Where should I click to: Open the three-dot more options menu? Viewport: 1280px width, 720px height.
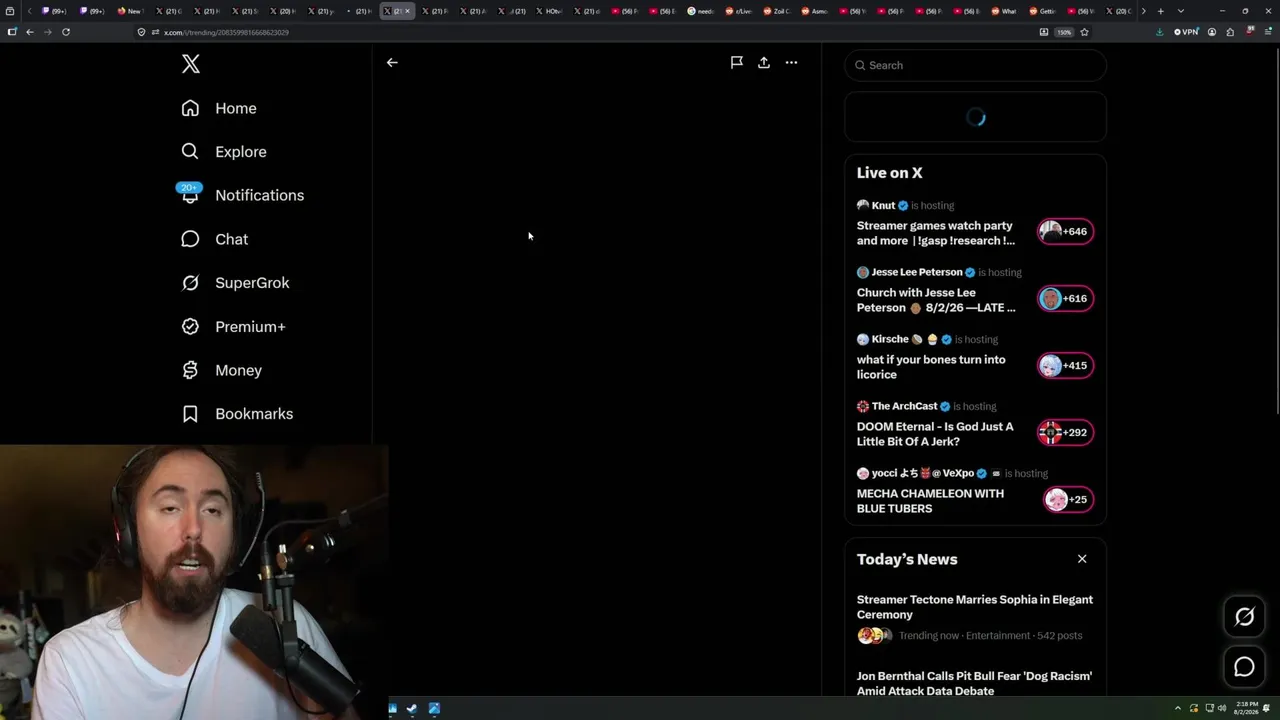tap(791, 62)
